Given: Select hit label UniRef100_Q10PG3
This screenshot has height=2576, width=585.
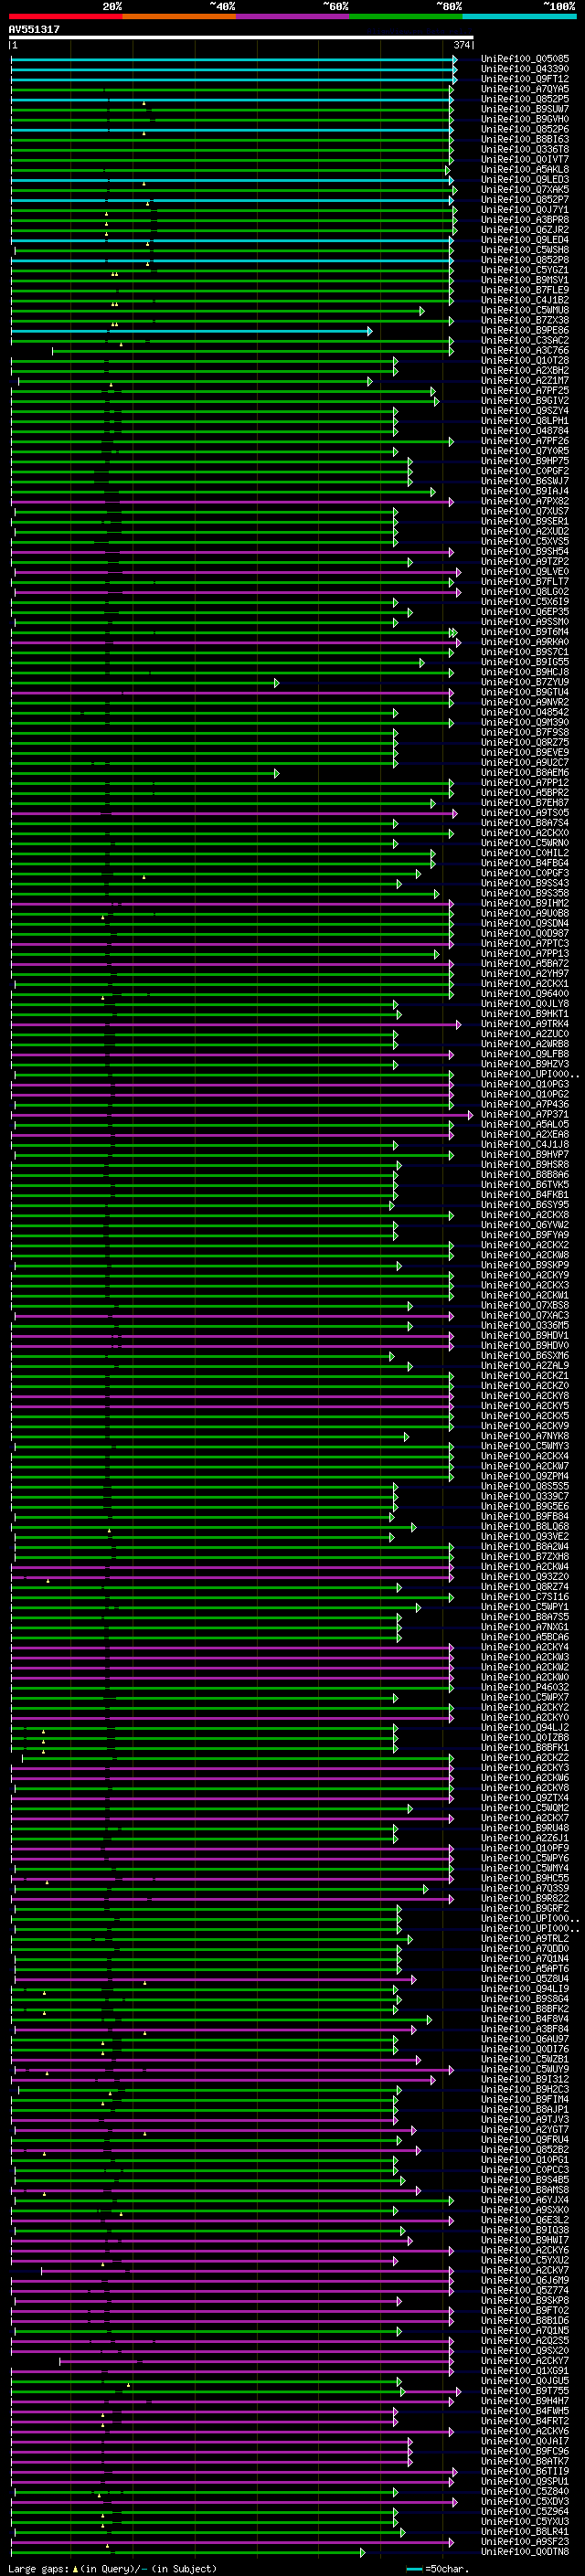Looking at the screenshot, I should 524,1084.
